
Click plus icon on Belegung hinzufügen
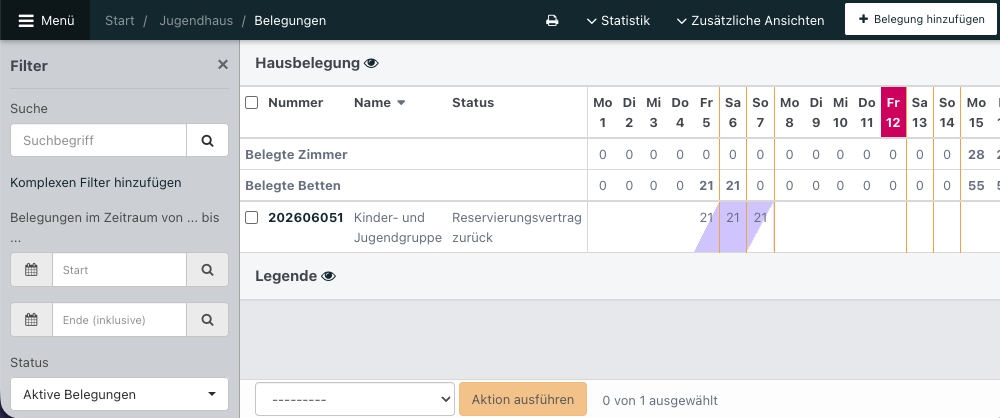click(864, 19)
